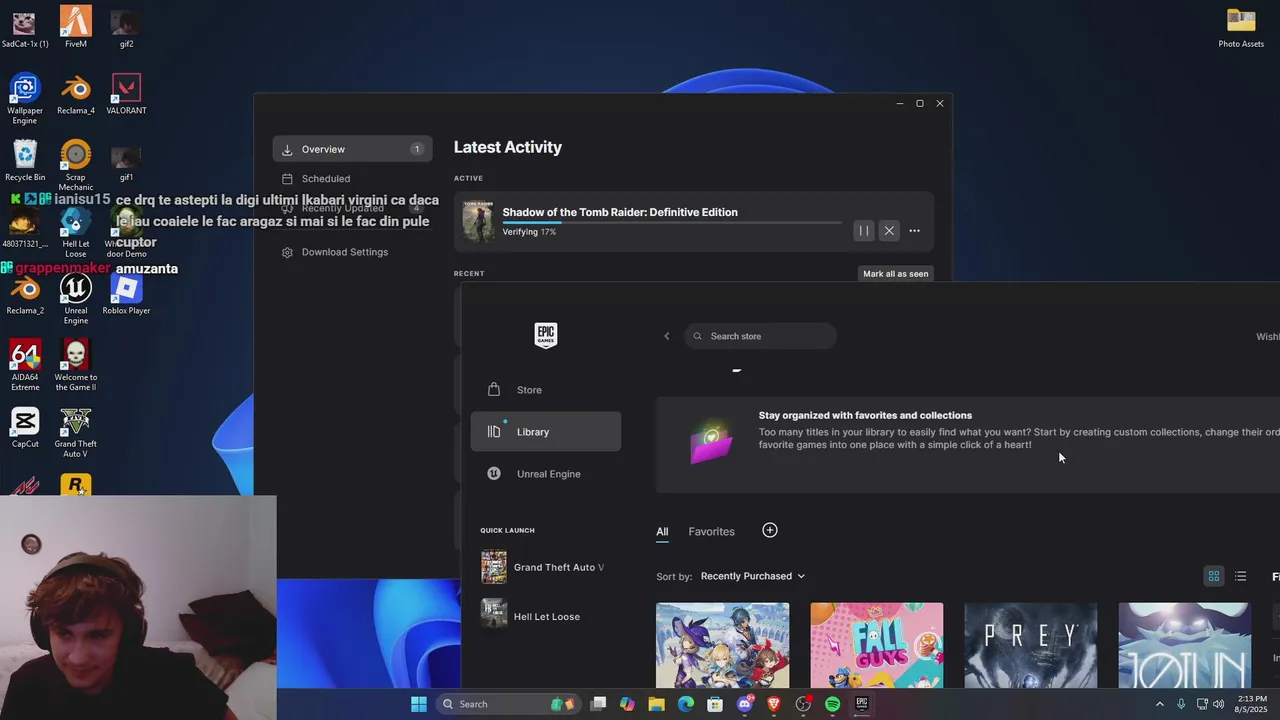Show hidden system tray icons

point(1160,704)
